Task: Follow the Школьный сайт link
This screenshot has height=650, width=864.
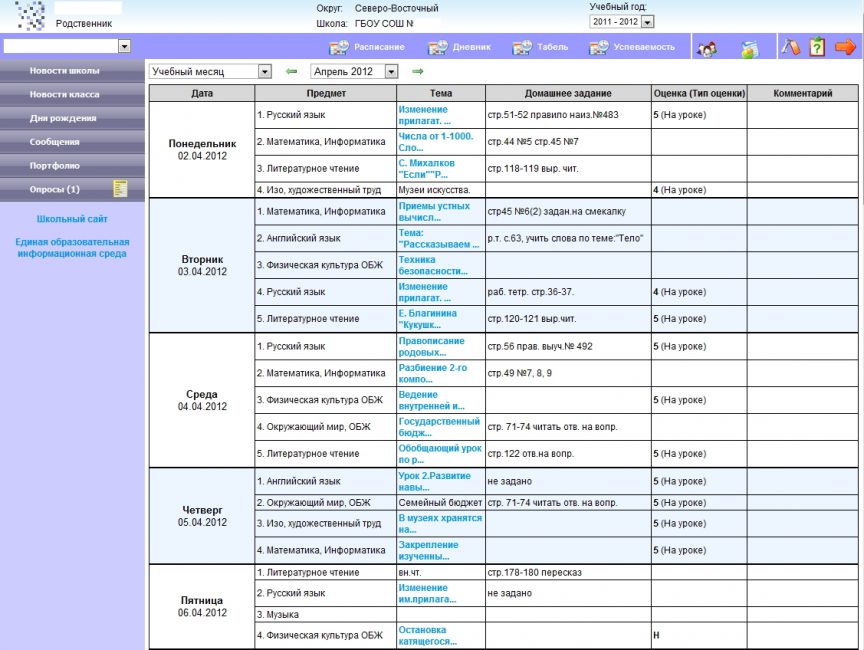Action: click(72, 219)
